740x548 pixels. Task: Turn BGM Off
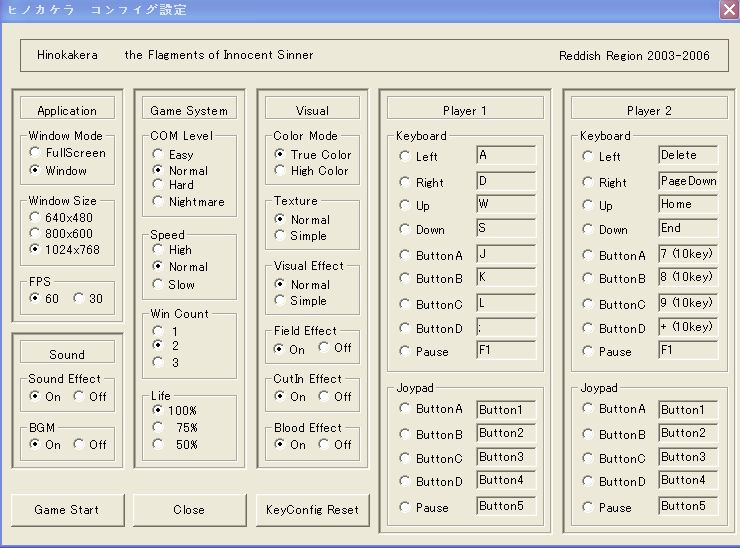pyautogui.click(x=79, y=444)
